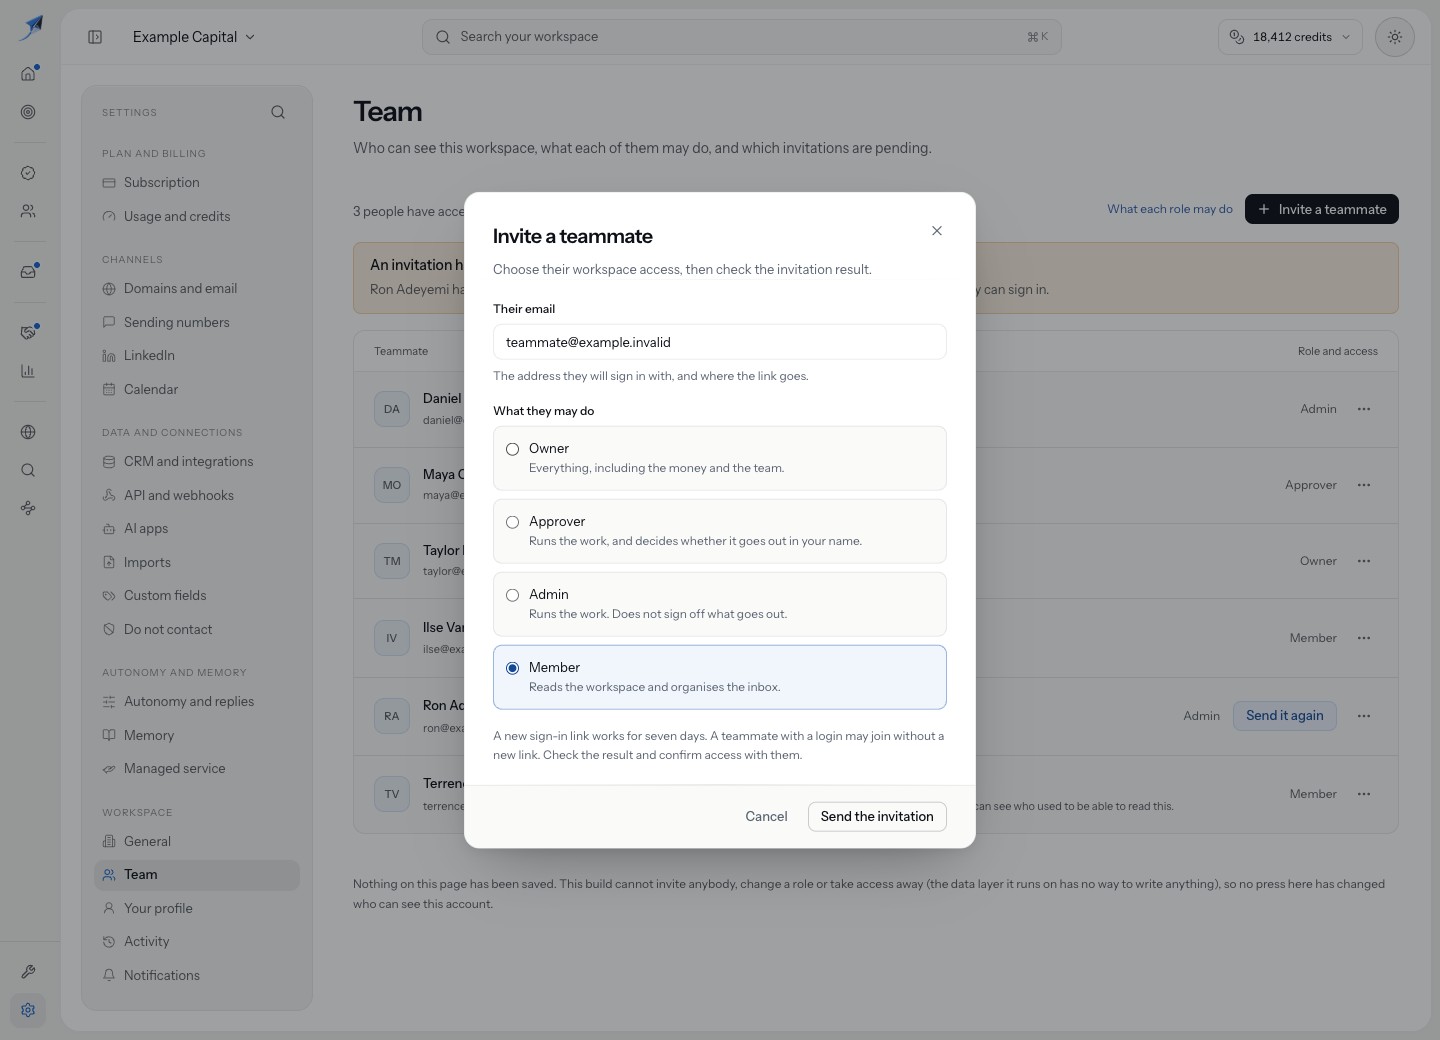1440x1040 pixels.
Task: Open the 18,412 credits dropdown
Action: click(x=1290, y=37)
